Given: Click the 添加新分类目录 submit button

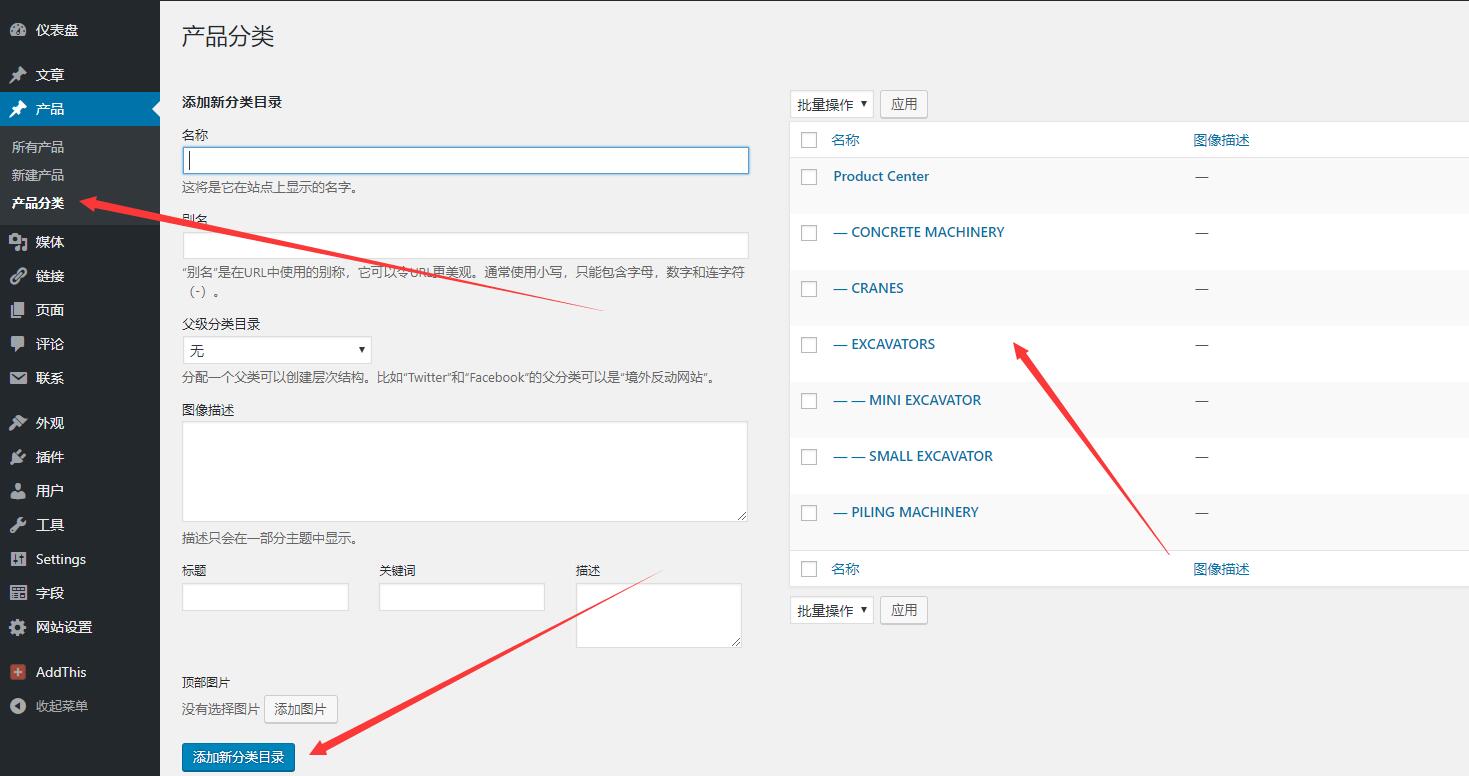Looking at the screenshot, I should 239,757.
